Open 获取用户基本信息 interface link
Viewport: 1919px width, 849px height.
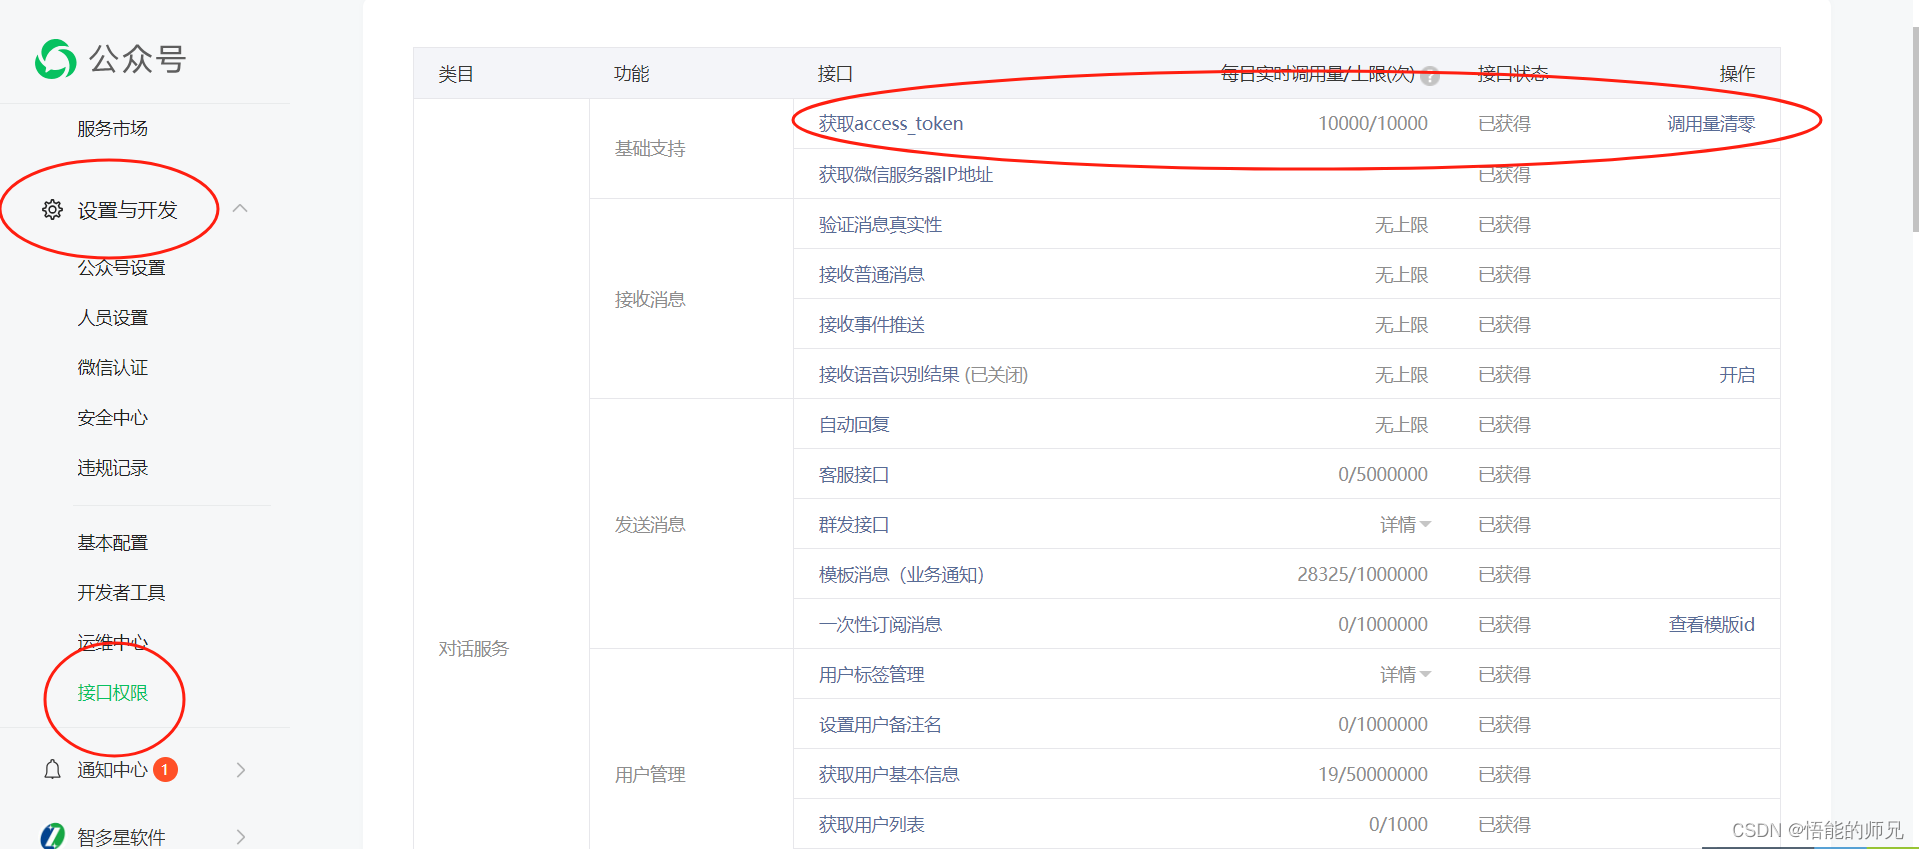[x=889, y=774]
